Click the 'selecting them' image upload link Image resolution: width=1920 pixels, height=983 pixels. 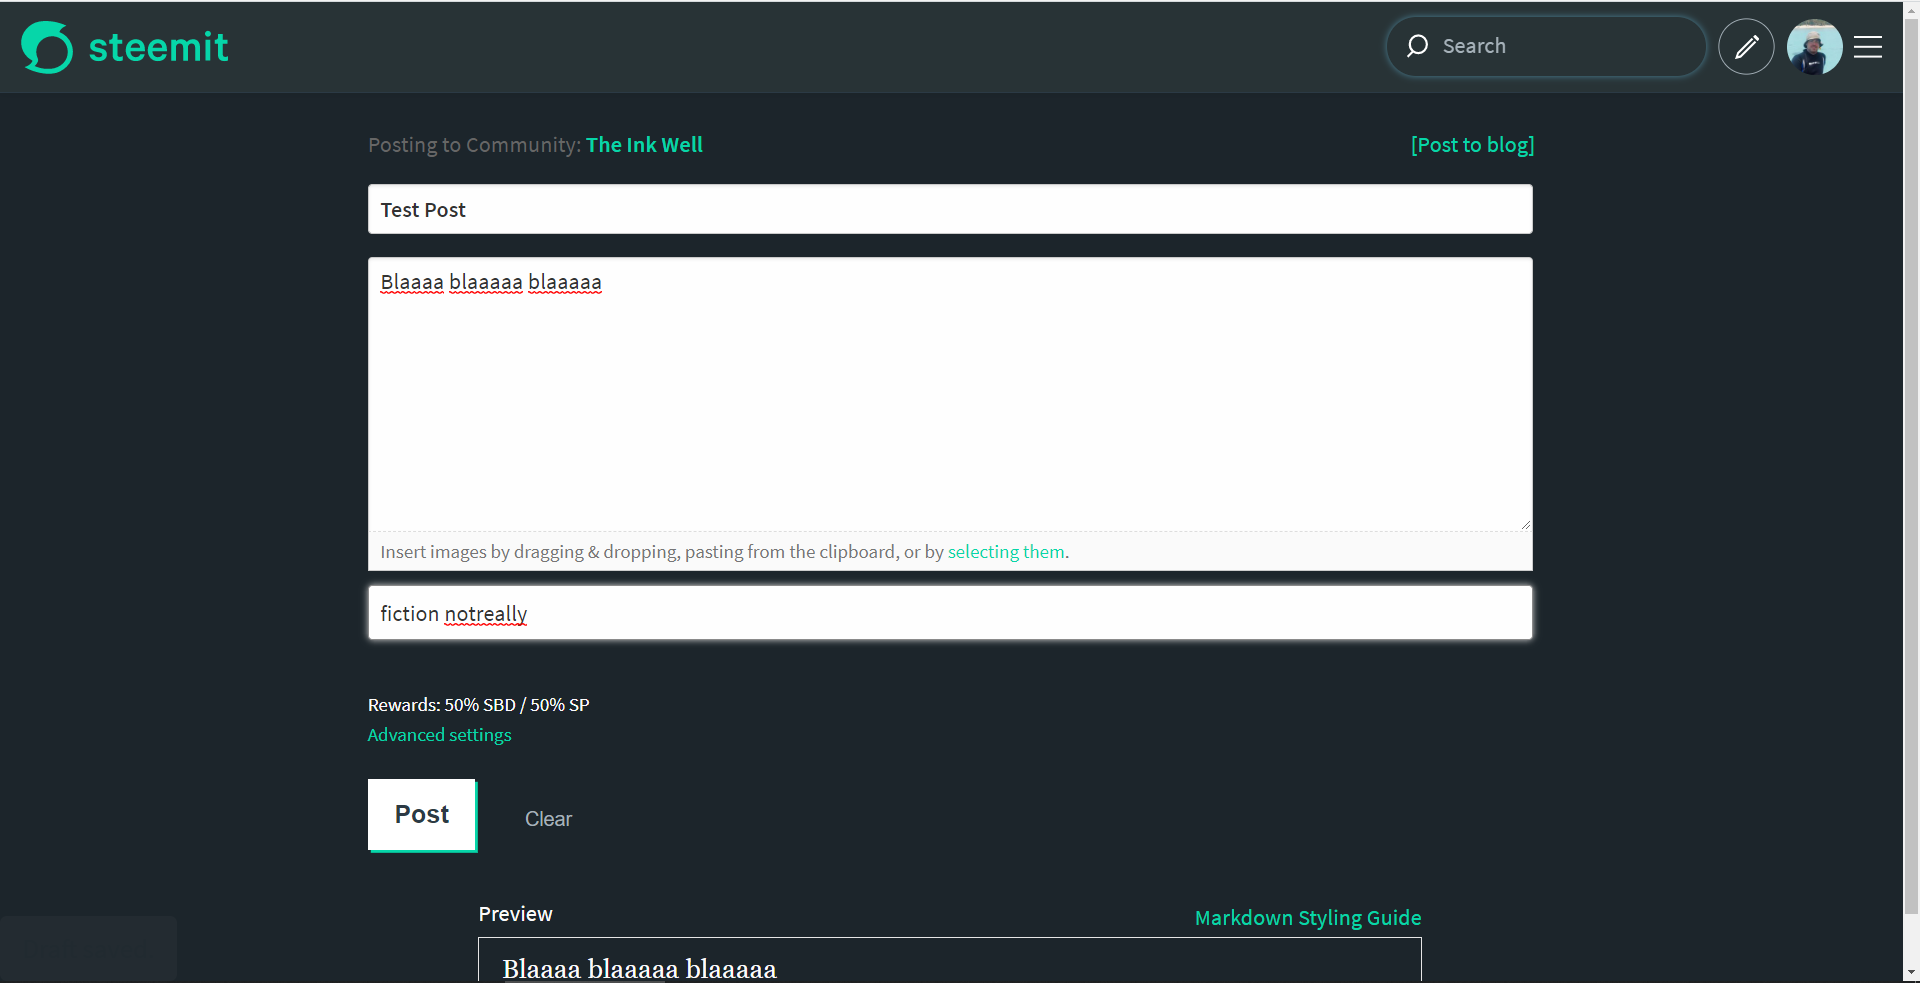[1005, 552]
